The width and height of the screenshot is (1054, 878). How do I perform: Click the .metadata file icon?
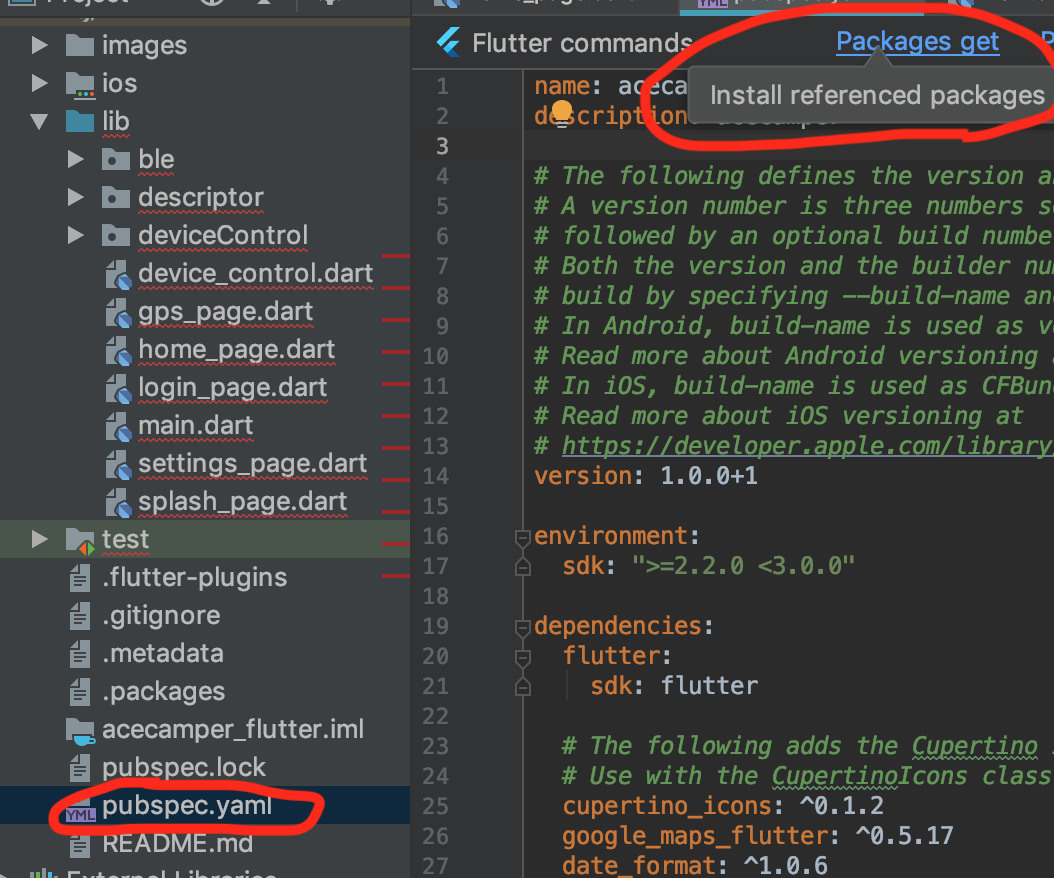[x=80, y=653]
